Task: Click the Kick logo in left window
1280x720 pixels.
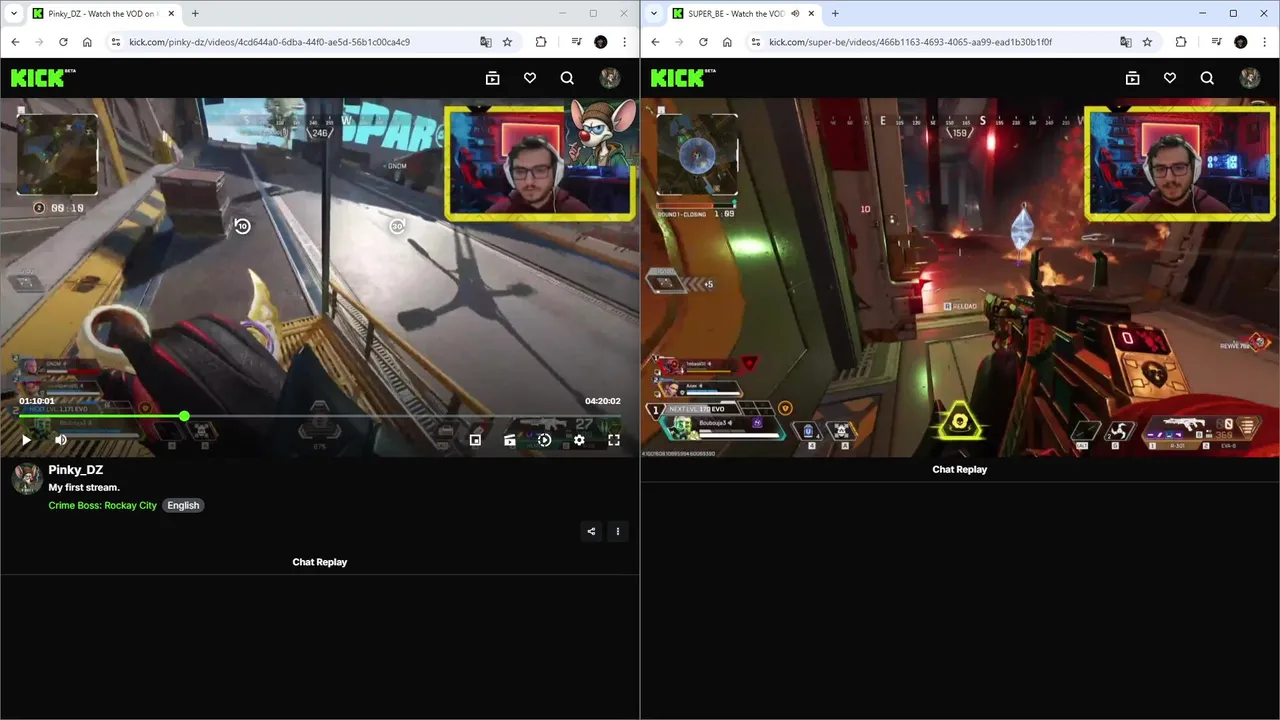Action: pyautogui.click(x=42, y=78)
